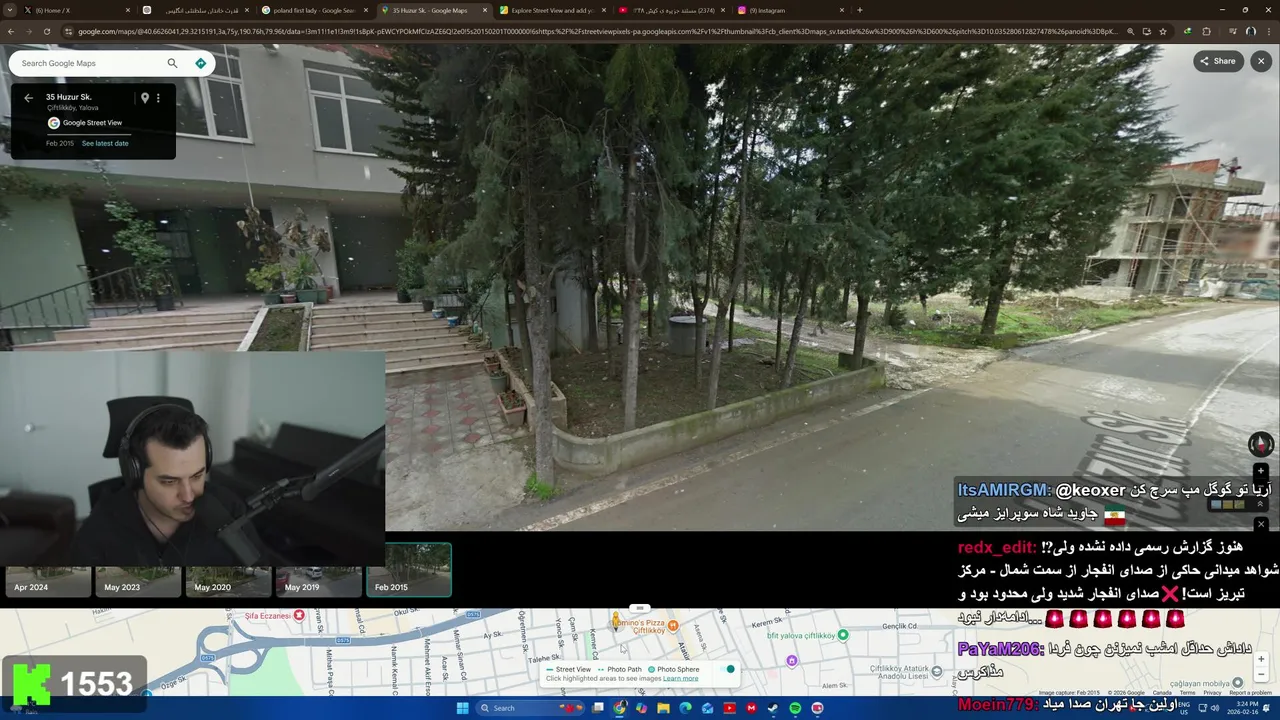
Task: Open Chrome from the taskbar
Action: point(619,708)
